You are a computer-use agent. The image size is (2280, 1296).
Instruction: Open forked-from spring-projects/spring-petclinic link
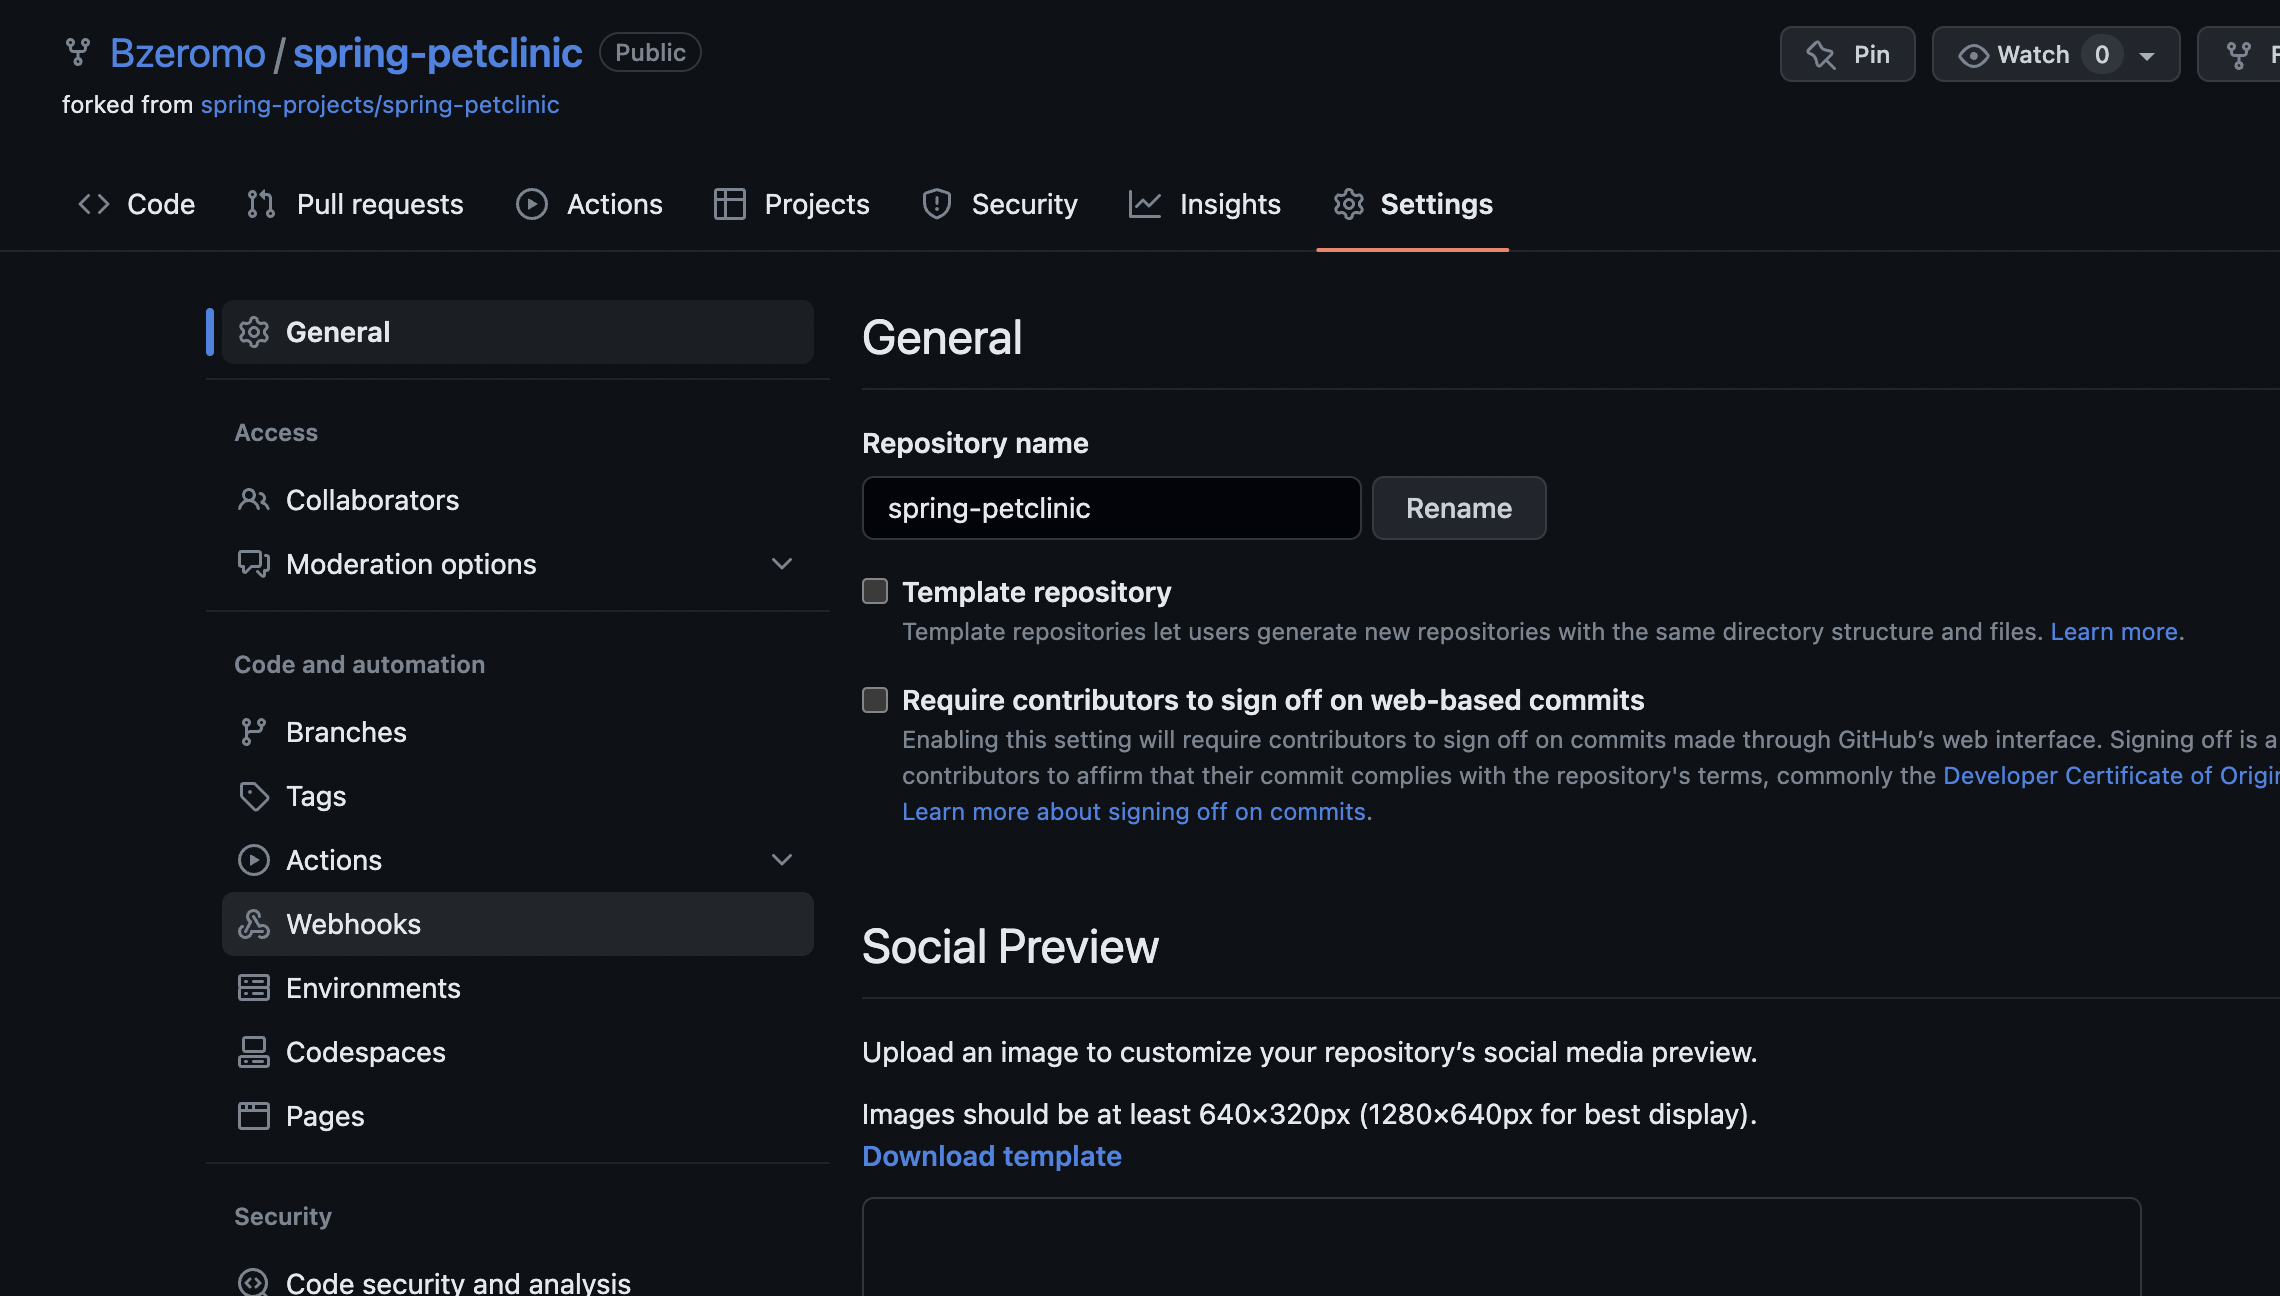[380, 105]
